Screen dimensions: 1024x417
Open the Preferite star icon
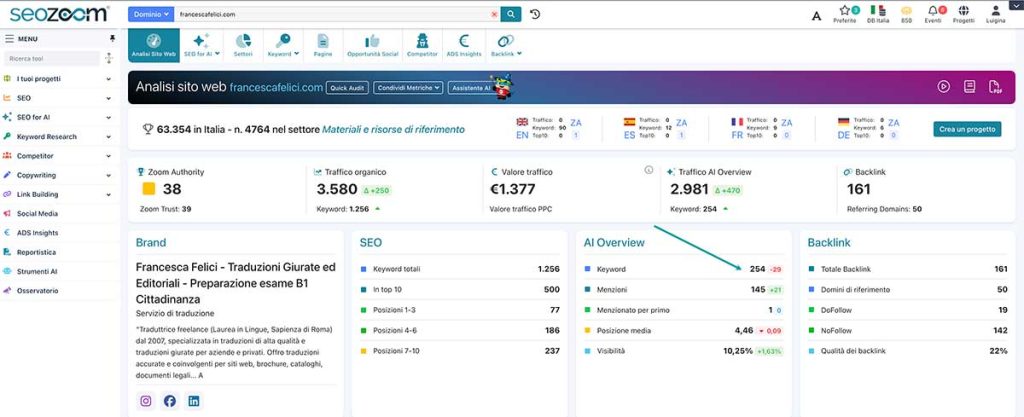pos(844,14)
